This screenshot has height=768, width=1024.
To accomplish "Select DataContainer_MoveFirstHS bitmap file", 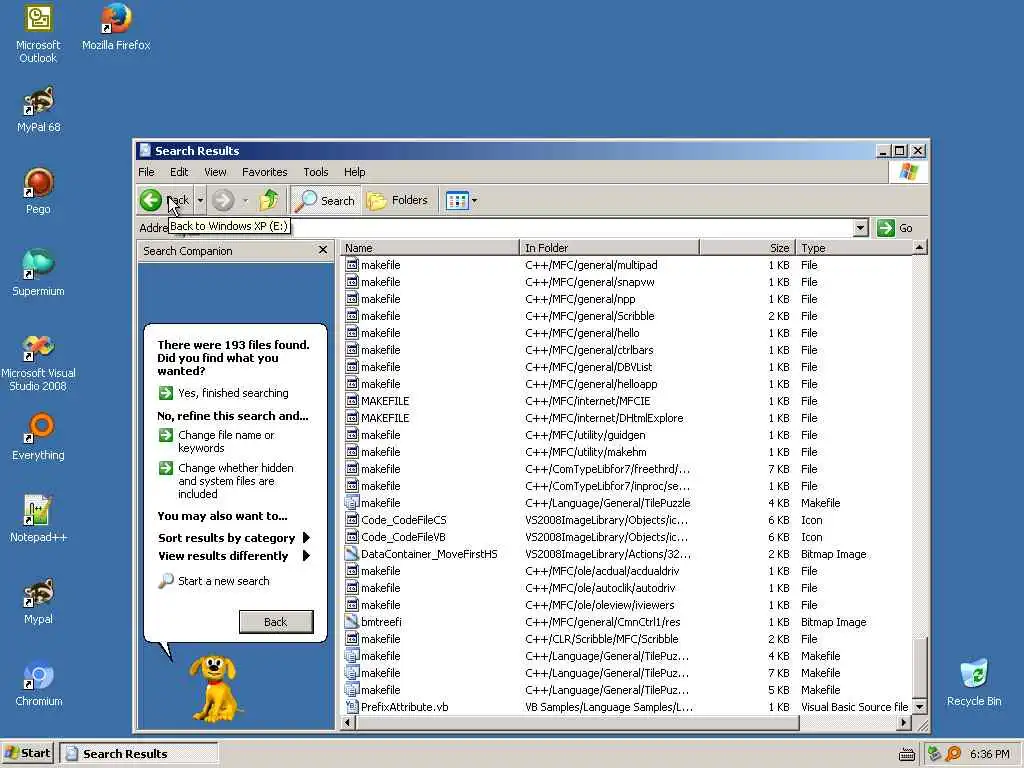I will [428, 554].
